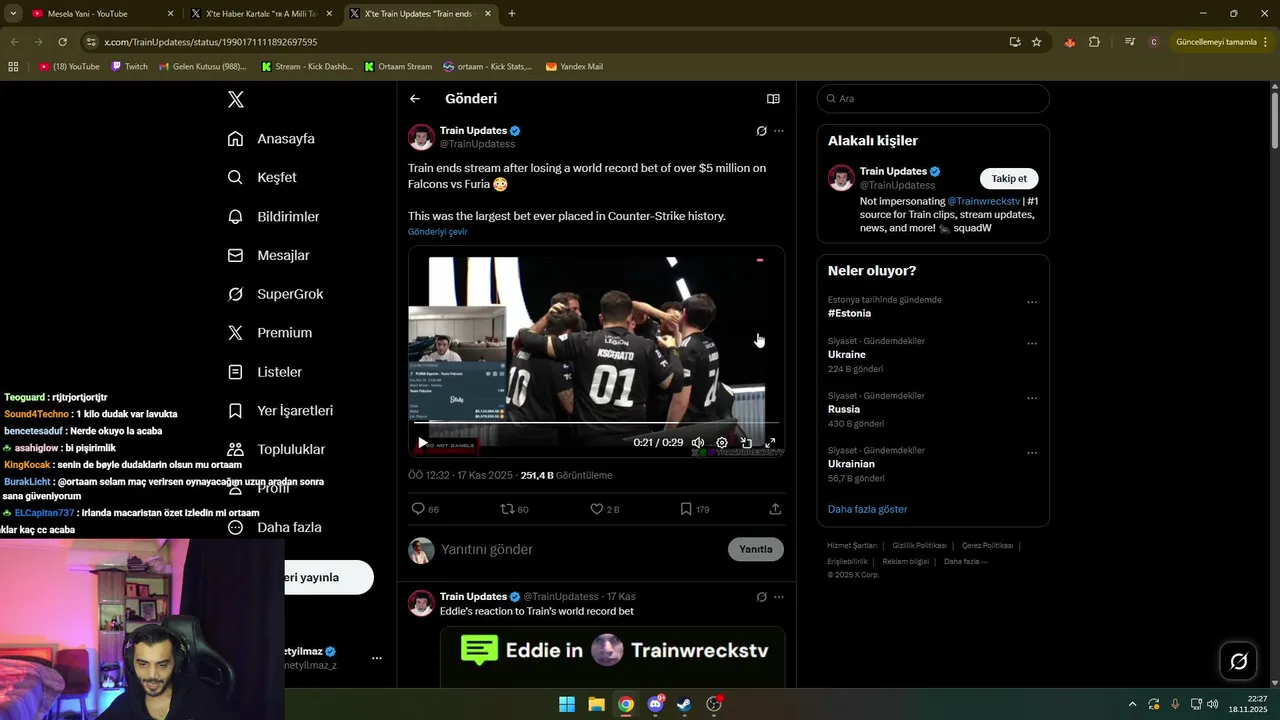The height and width of the screenshot is (720, 1280).
Task: Open a new browser tab
Action: (512, 14)
